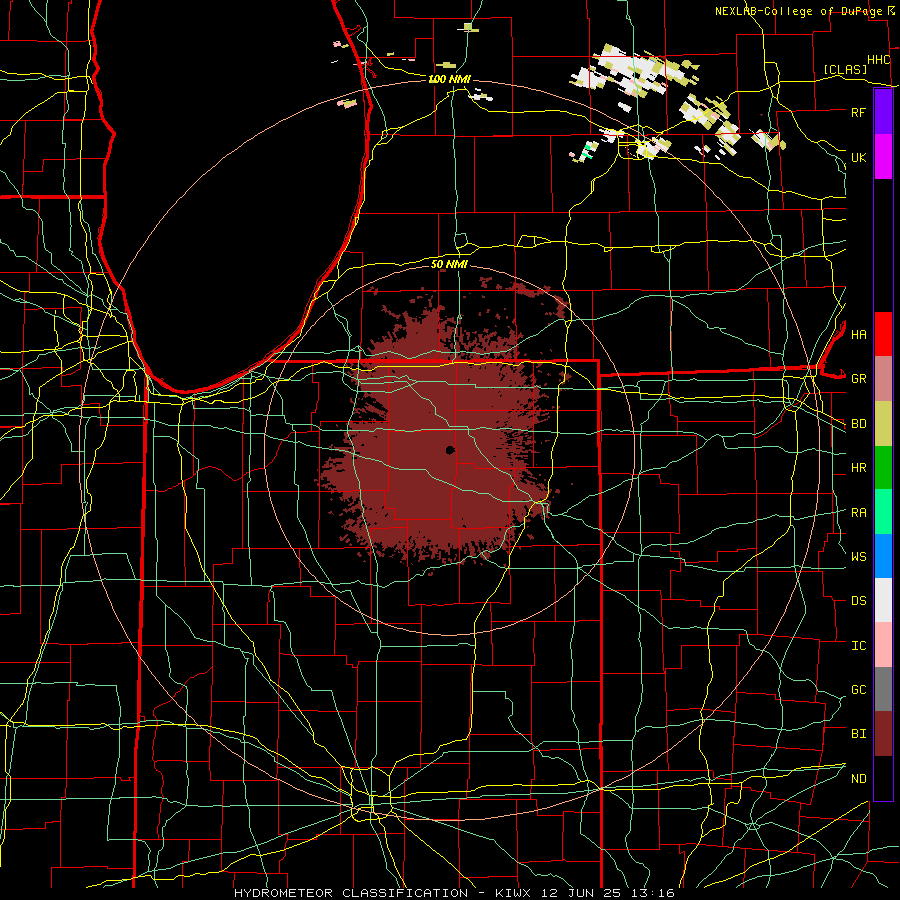Click the IC light pink legend swatch
Image resolution: width=900 pixels, height=900 pixels.
point(883,645)
